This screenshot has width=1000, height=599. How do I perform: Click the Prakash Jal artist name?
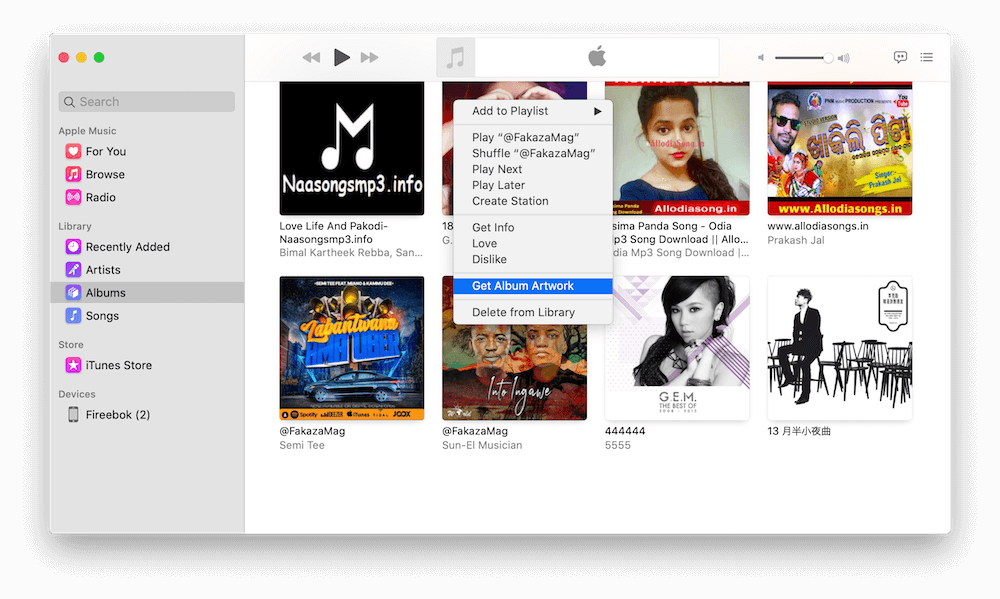coord(796,240)
